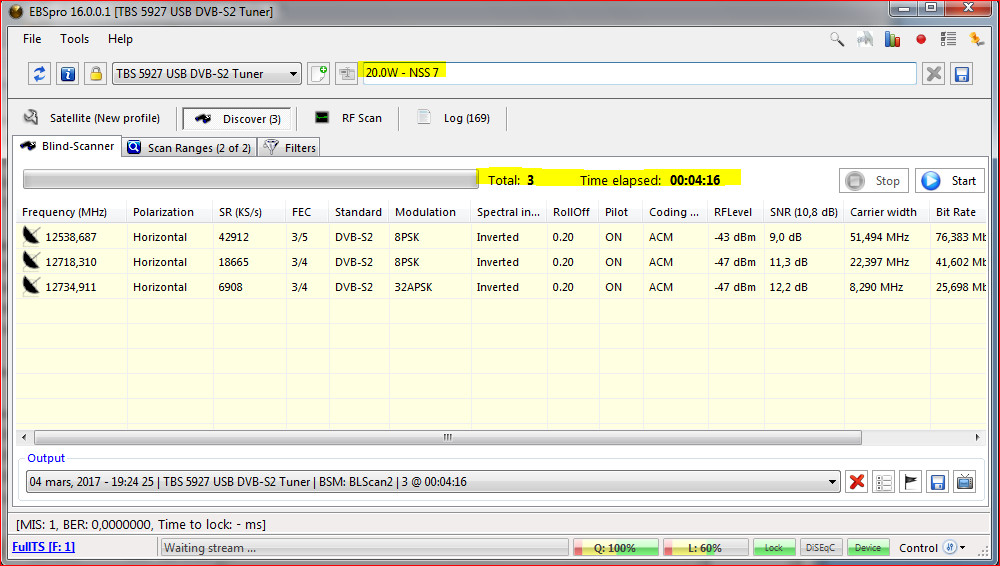Viewport: 1000px width, 566px height.
Task: Click the magnifier search icon
Action: pyautogui.click(x=837, y=40)
